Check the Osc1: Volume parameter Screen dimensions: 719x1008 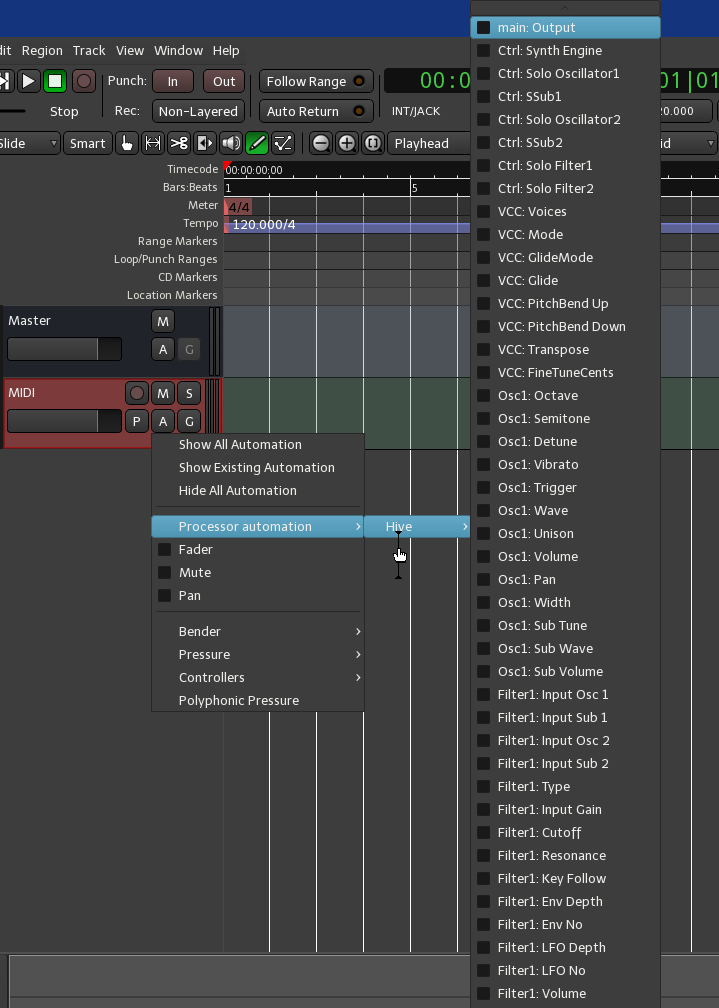tap(484, 557)
